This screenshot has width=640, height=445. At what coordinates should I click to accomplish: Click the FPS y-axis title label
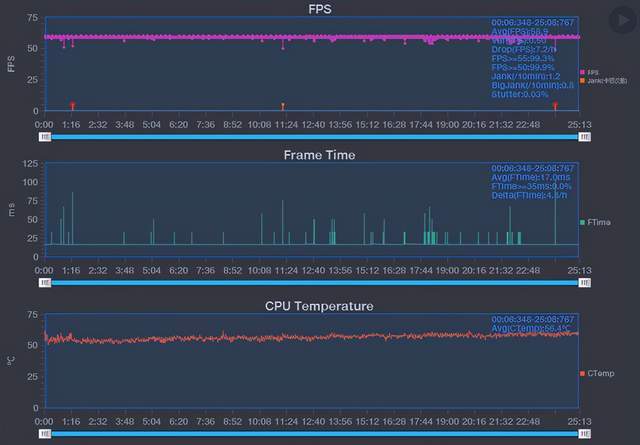(x=11, y=64)
